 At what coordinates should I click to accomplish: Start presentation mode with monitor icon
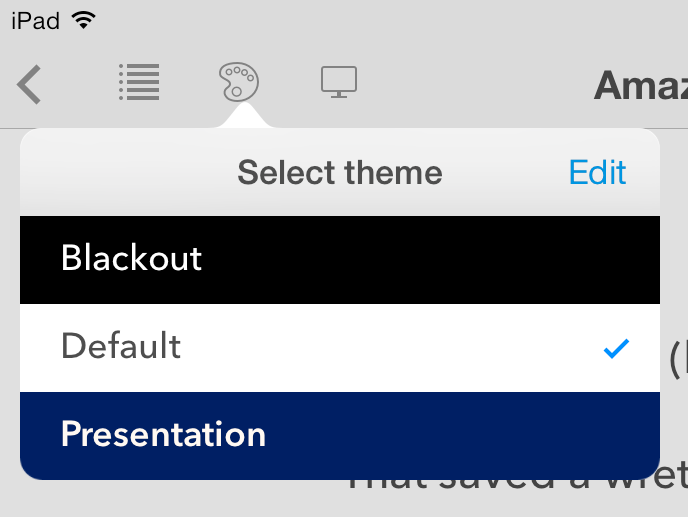339,82
